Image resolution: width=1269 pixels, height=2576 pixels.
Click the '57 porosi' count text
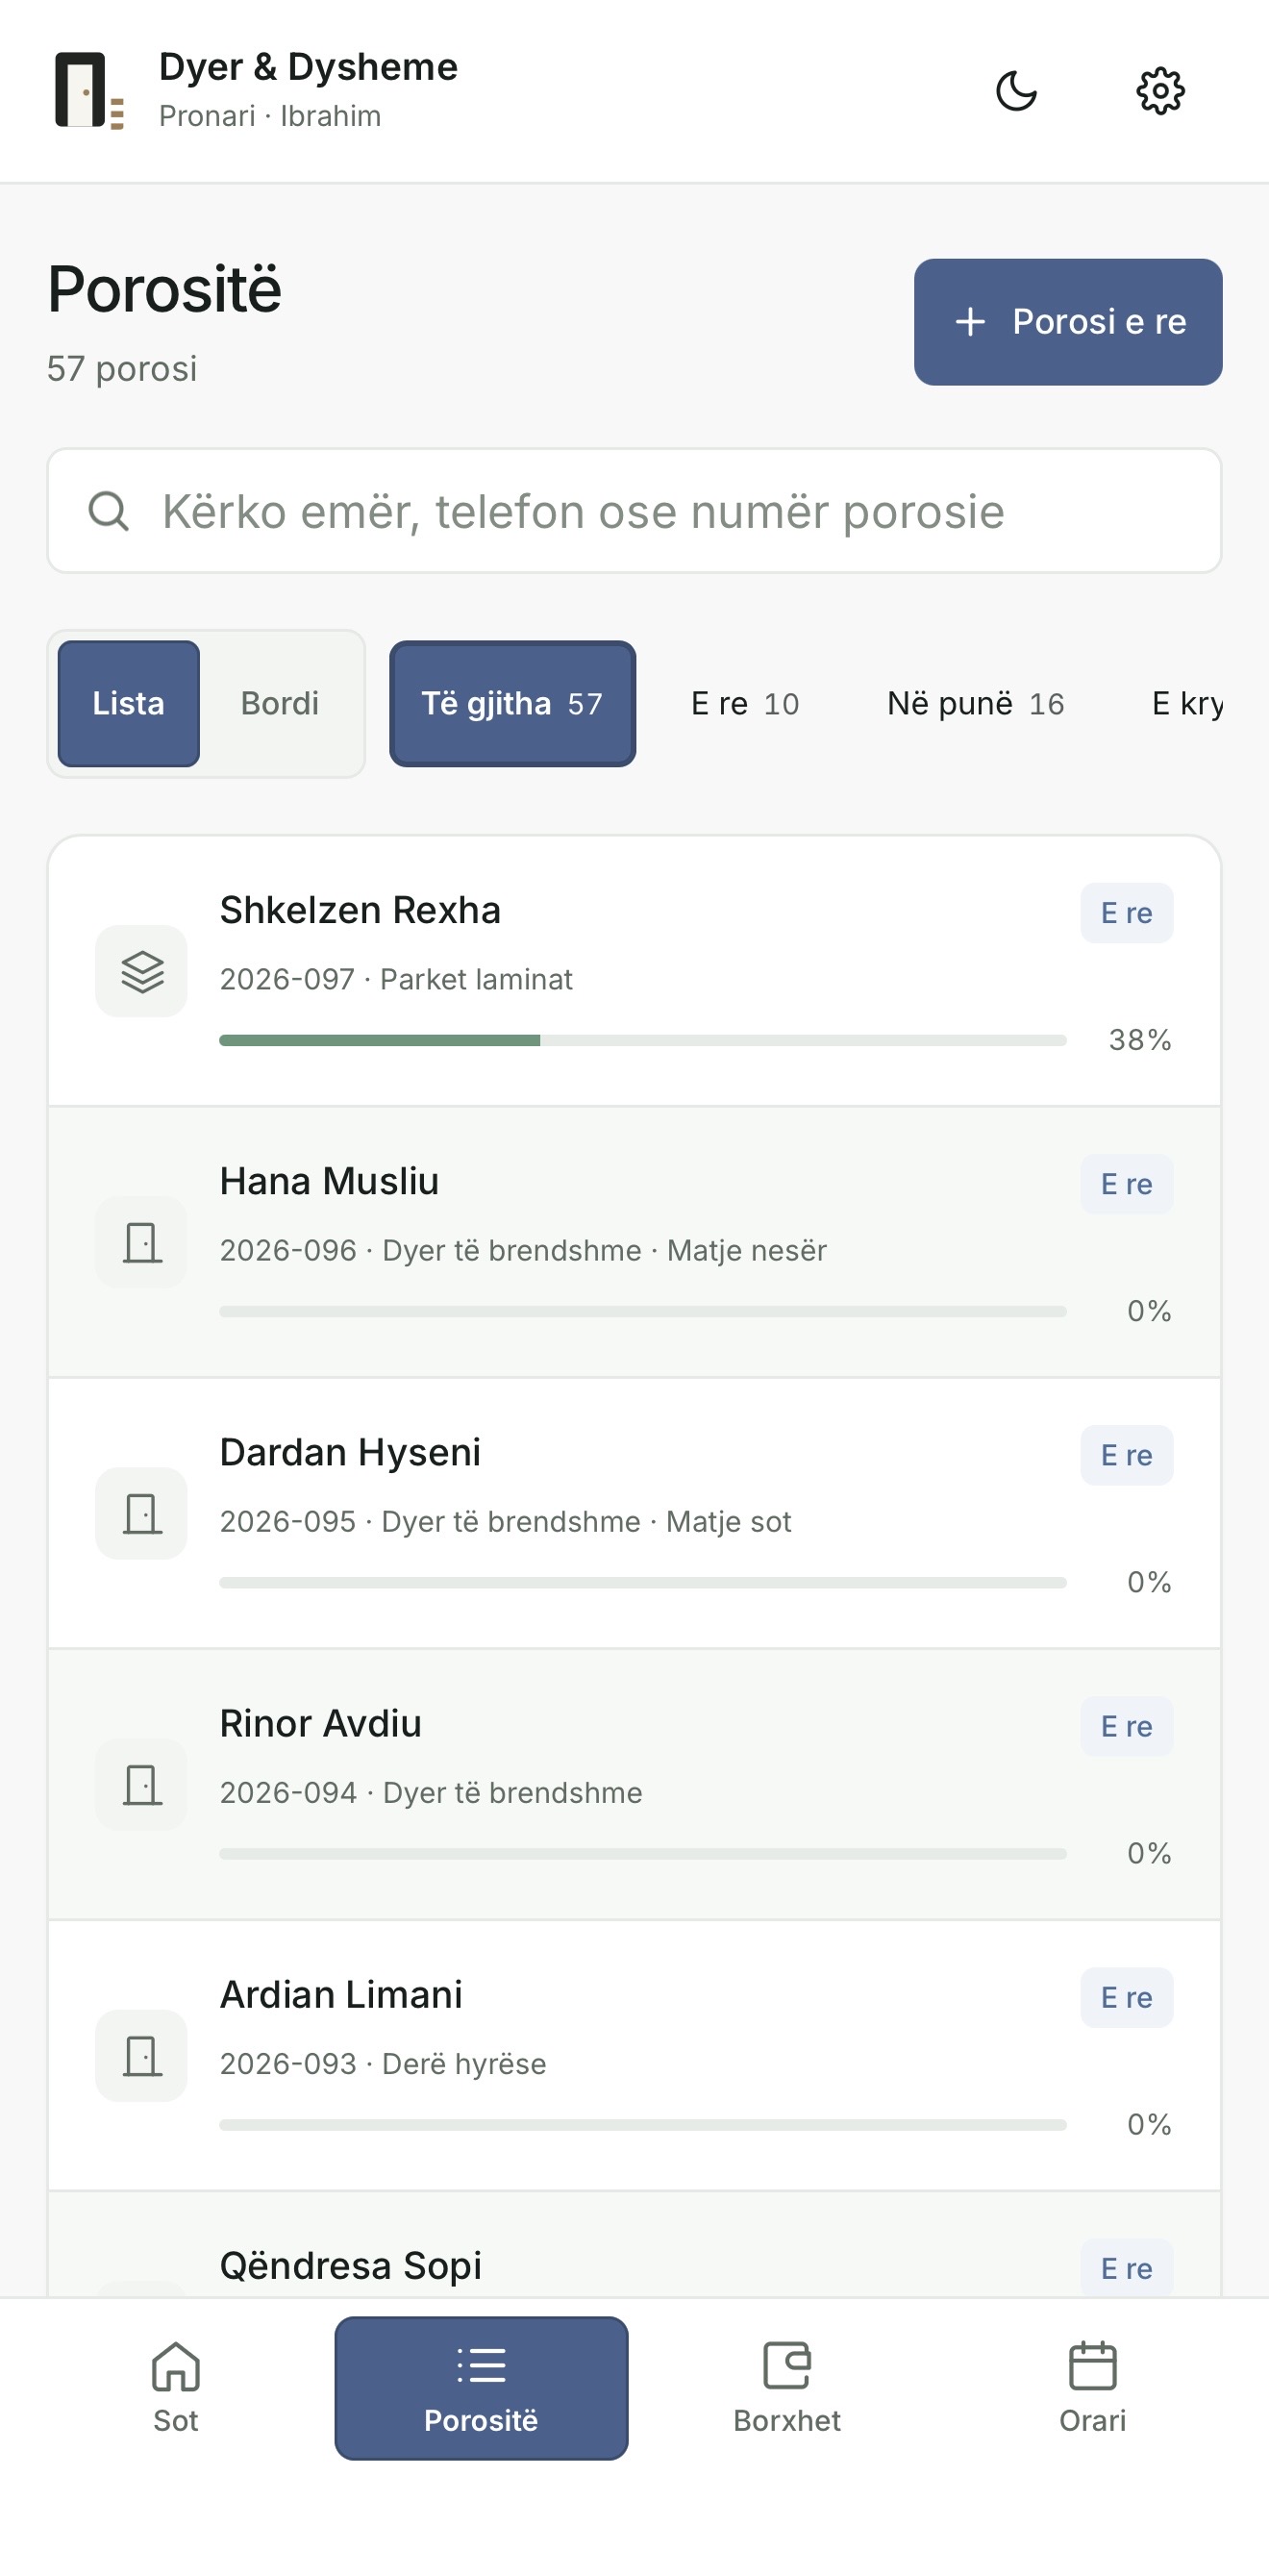tap(122, 369)
